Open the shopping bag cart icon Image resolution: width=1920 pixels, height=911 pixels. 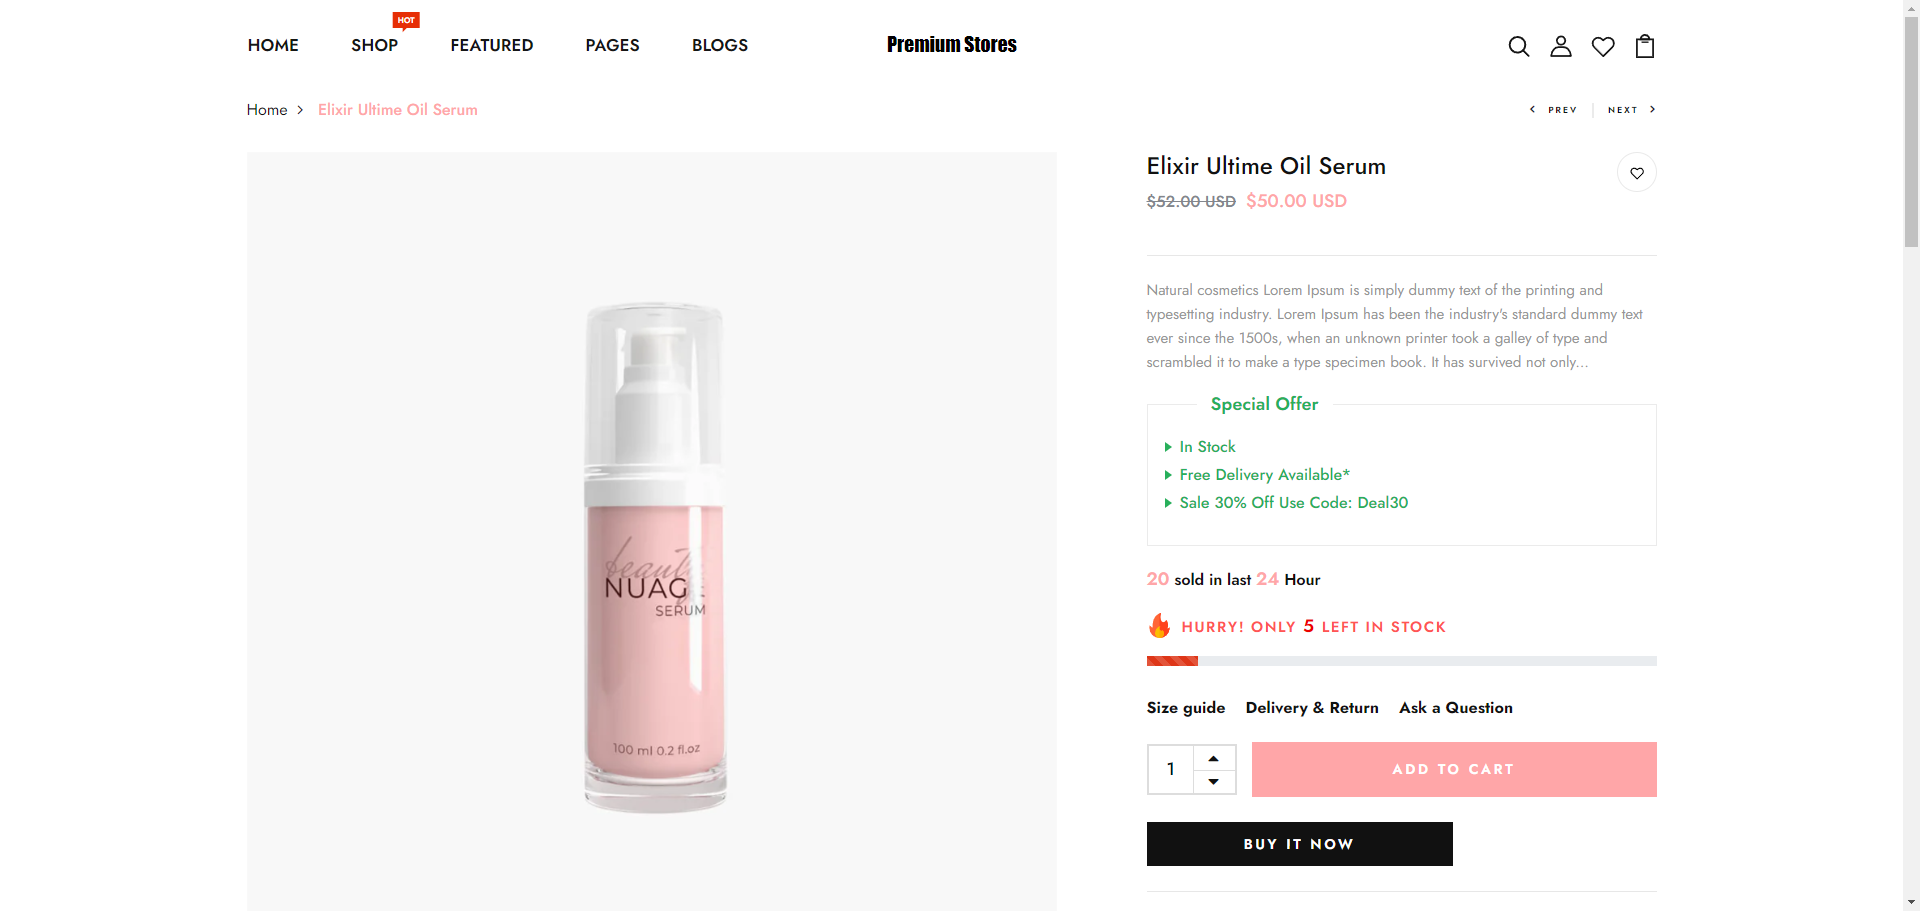pyautogui.click(x=1644, y=46)
